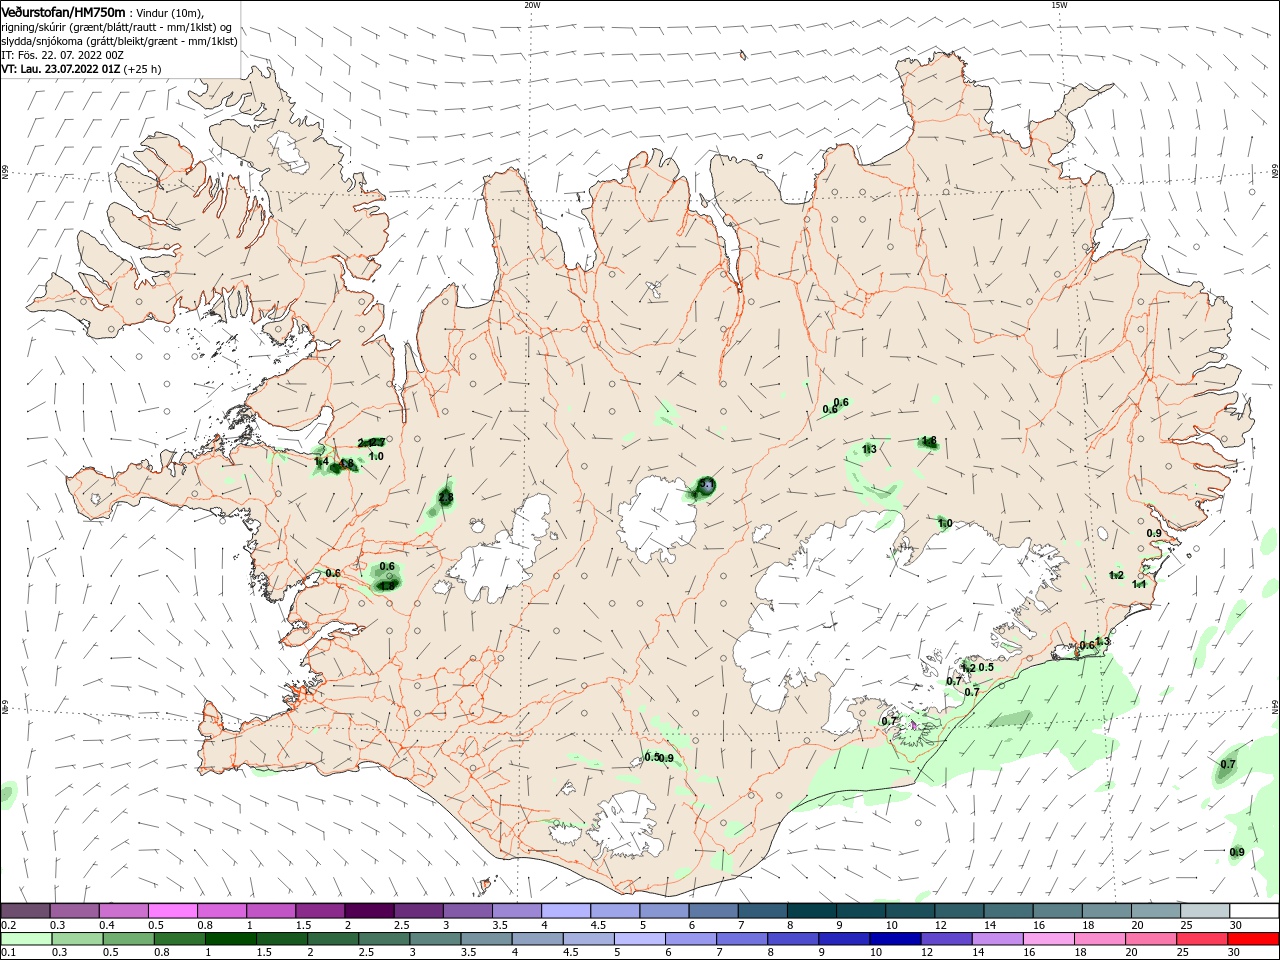Pick the pale green 0.1 swatch in the lower scale
Screen dimensions: 1280x960
(x=25, y=939)
